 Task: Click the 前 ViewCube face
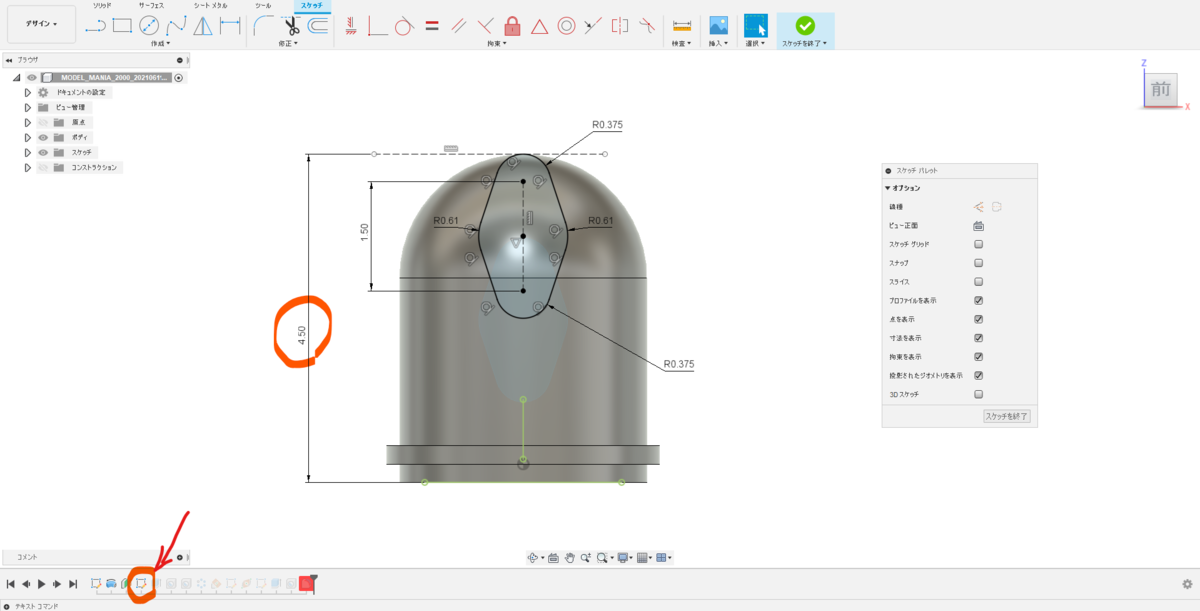1160,90
